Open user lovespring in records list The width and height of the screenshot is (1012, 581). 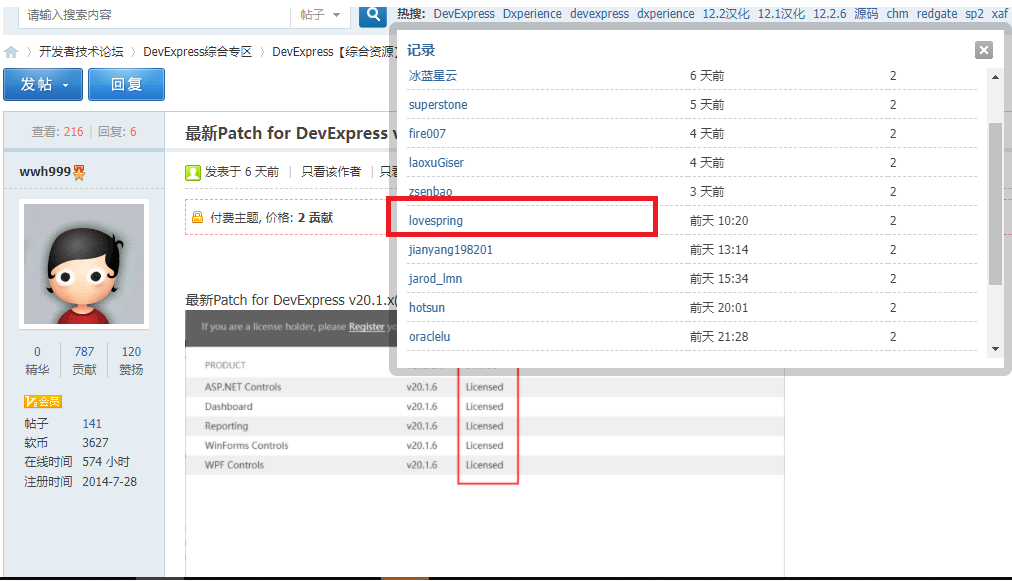(x=436, y=221)
